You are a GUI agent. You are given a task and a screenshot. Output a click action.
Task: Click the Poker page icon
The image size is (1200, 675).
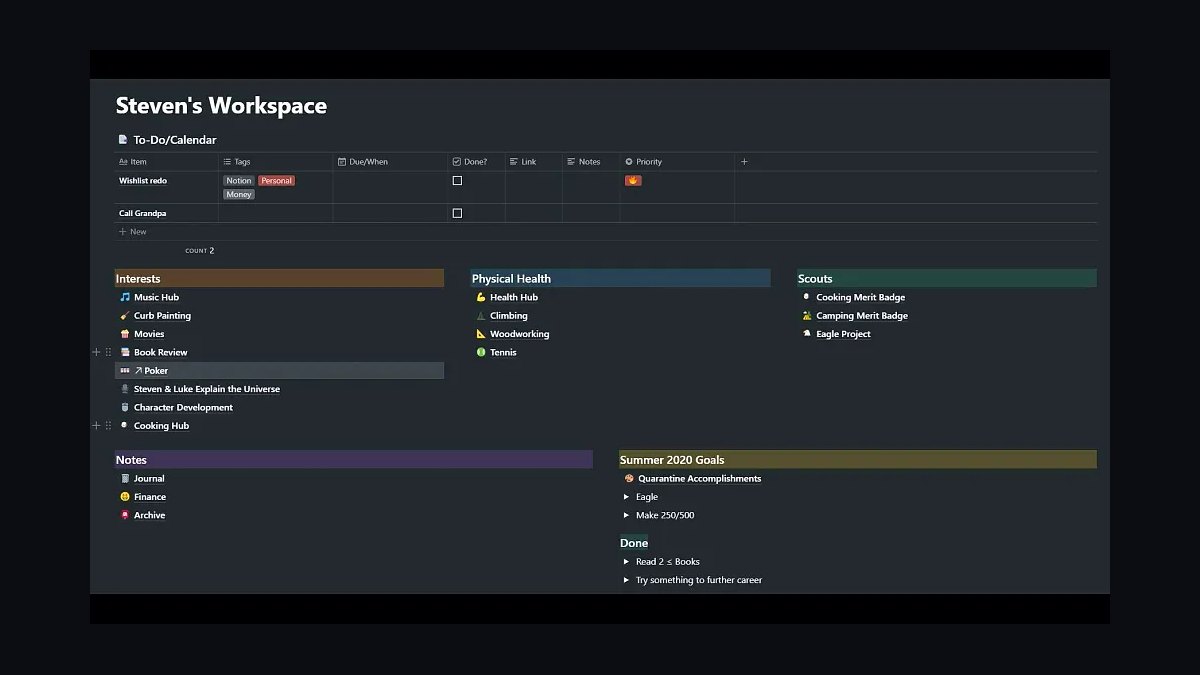point(125,371)
